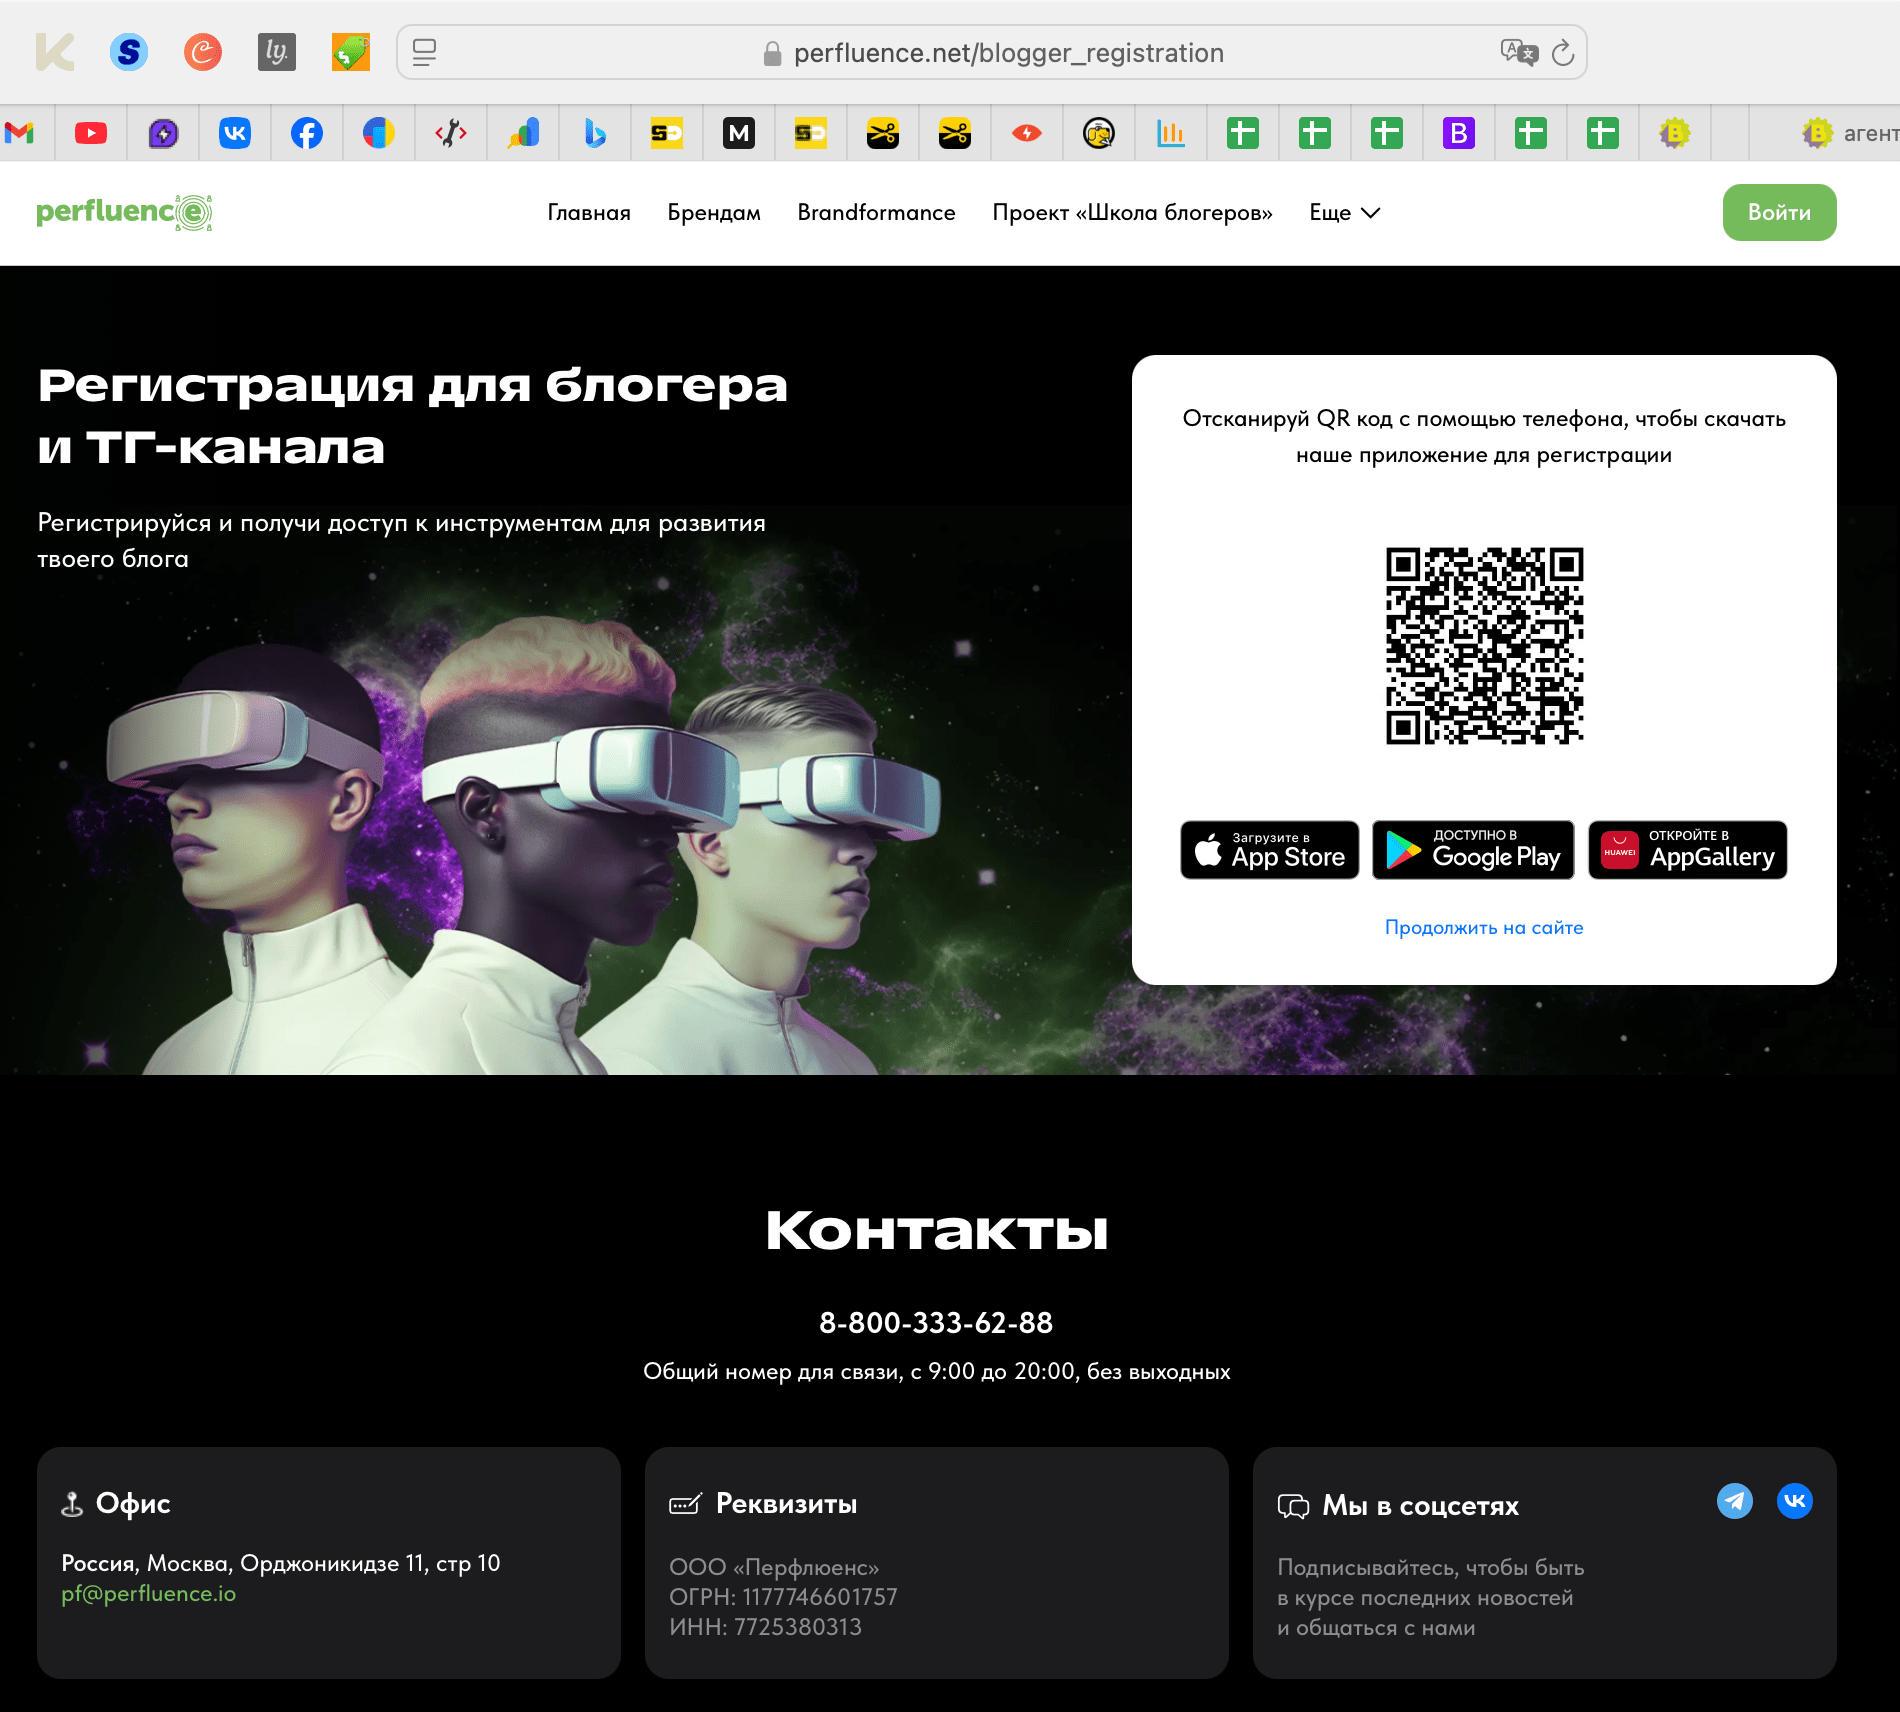Open Проект «Школа блогеров» link

click(x=1132, y=213)
